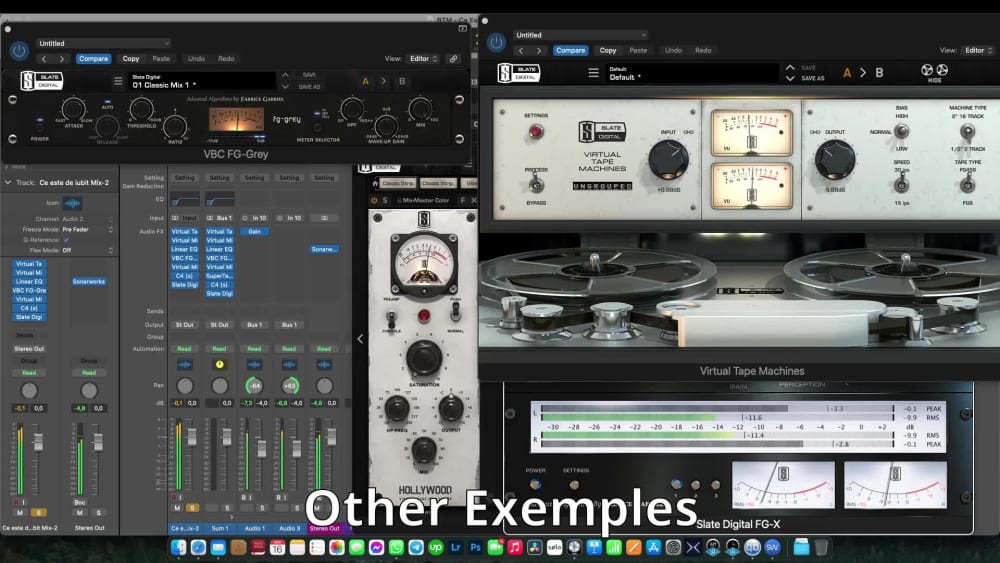This screenshot has width=1000, height=563.
Task: Click the Bnc button on the inspector Stereo Out strip
Action: click(80, 502)
